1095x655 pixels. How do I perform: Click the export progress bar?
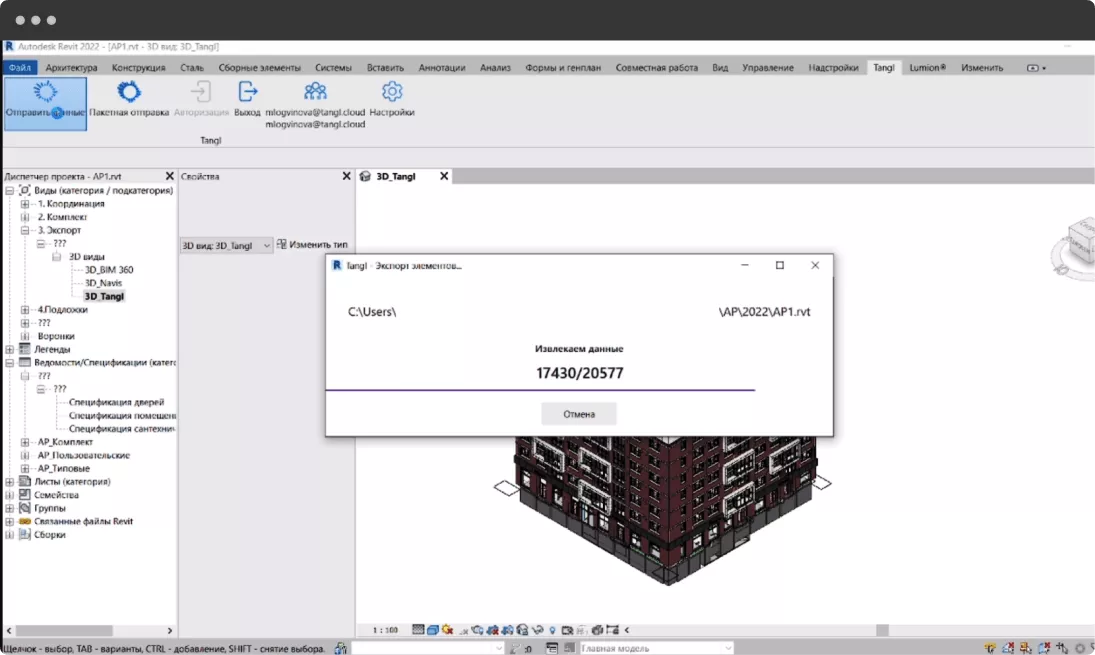tap(540, 390)
